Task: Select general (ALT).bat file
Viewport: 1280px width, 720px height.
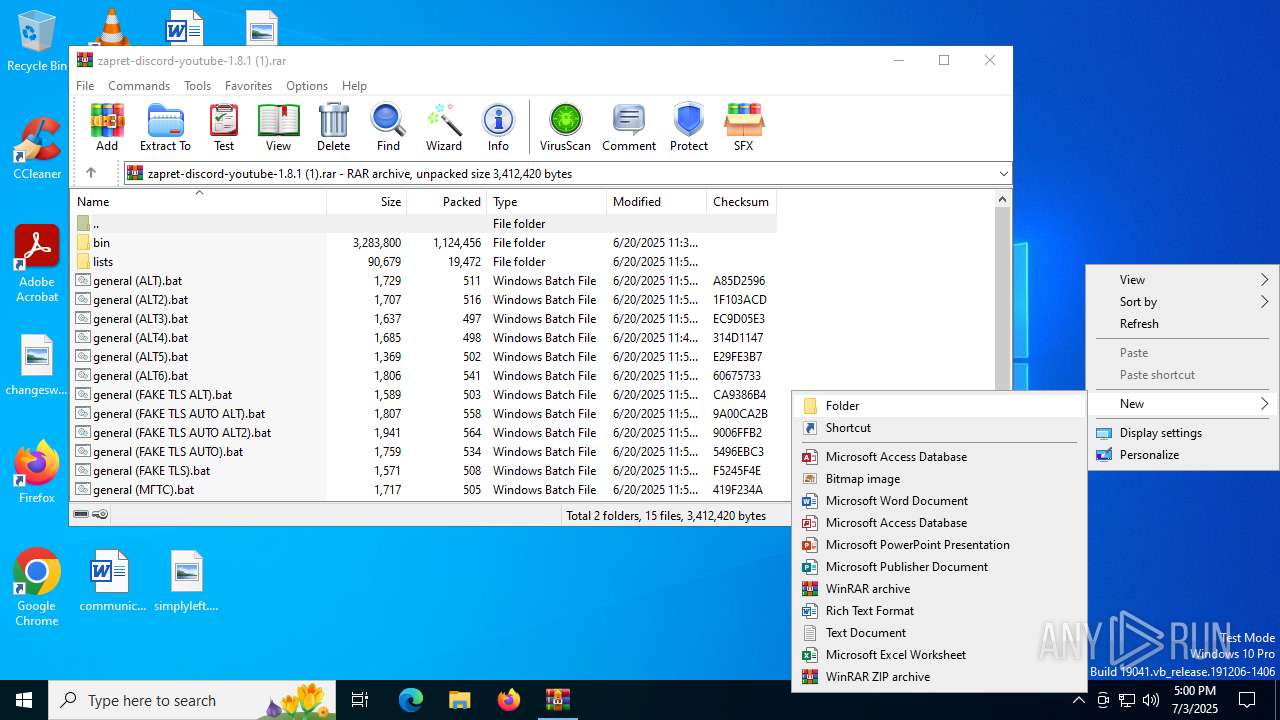Action: click(424, 281)
